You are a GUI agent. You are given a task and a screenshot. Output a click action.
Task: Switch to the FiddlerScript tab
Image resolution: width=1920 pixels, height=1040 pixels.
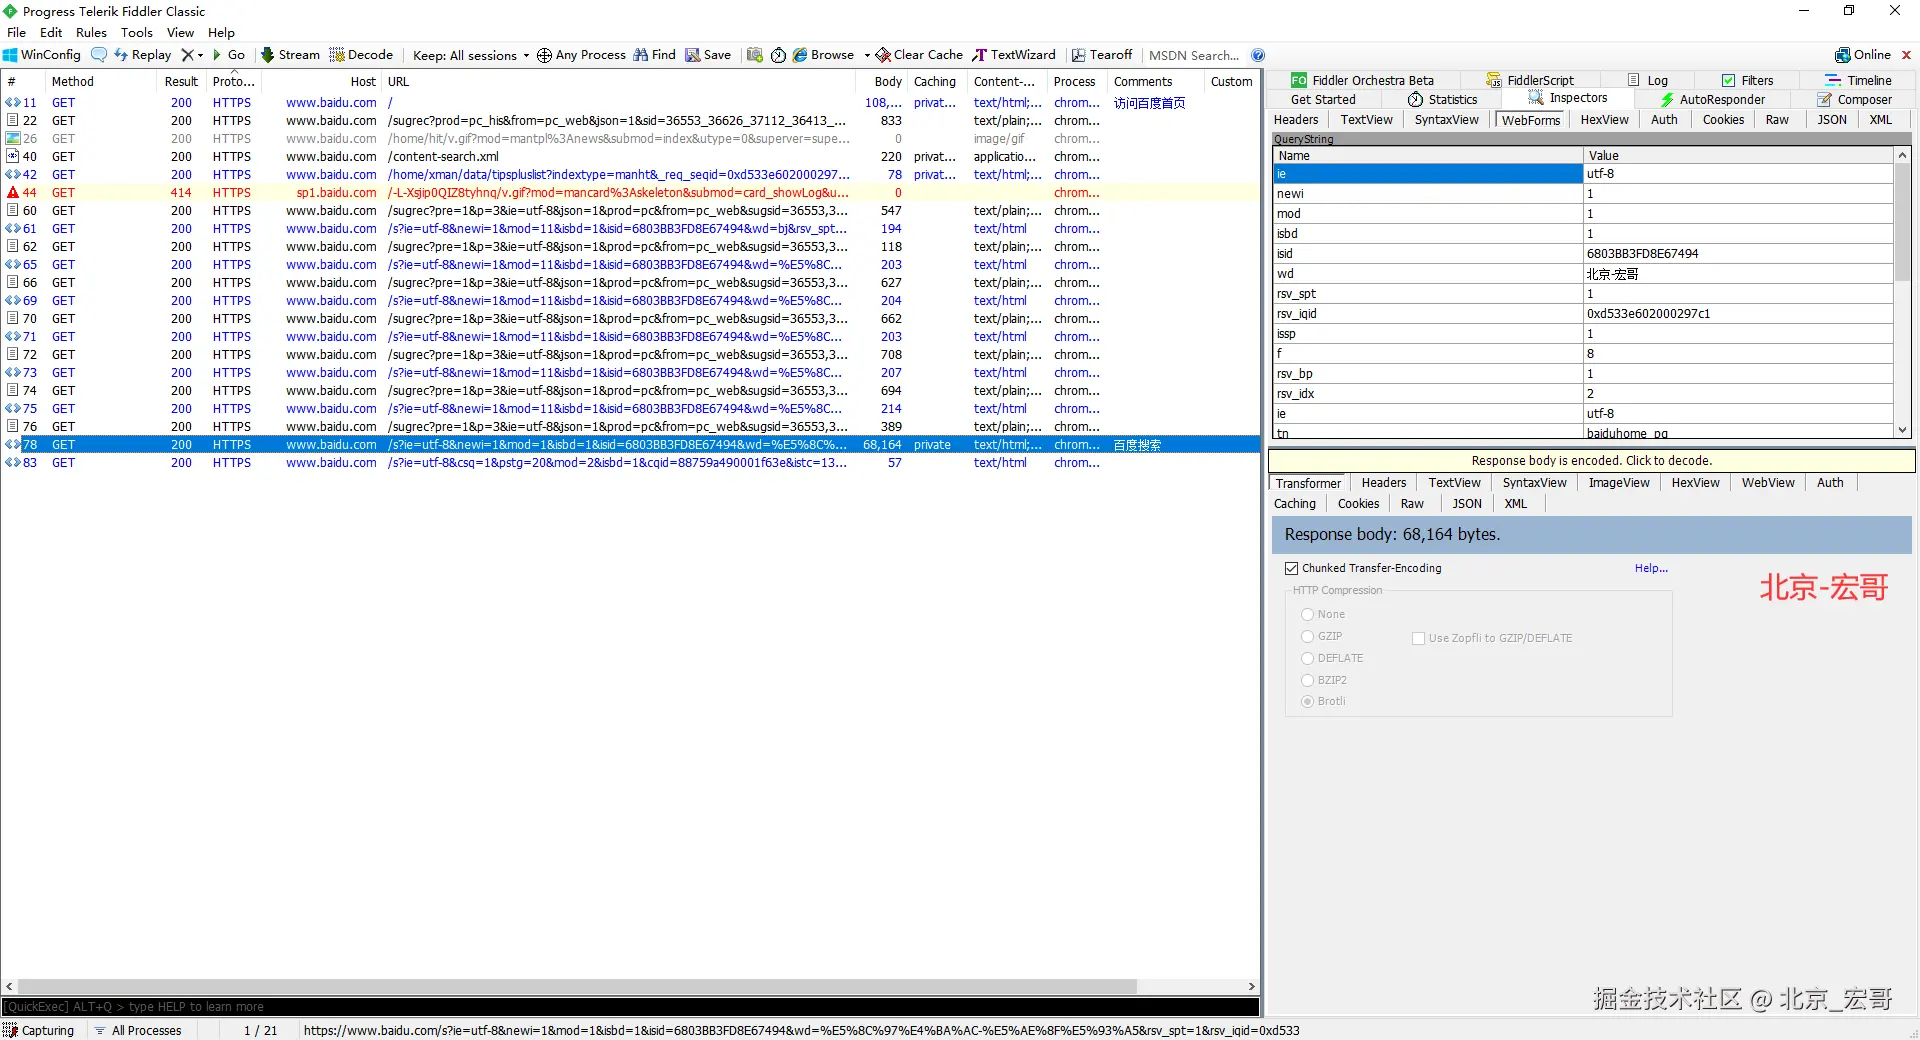1530,80
